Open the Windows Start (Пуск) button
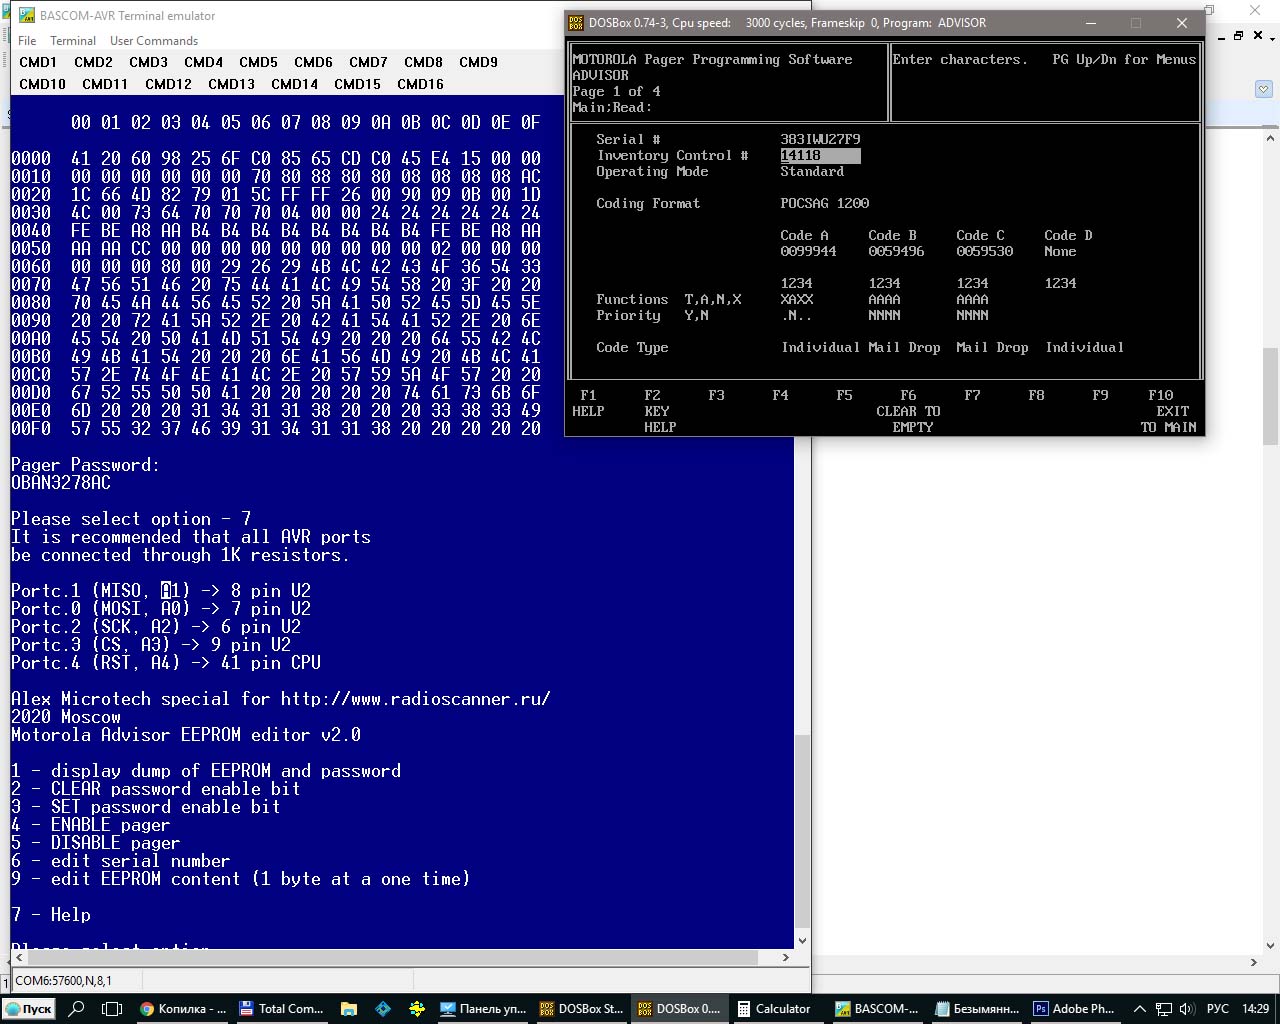The image size is (1280, 1024). click(29, 1009)
